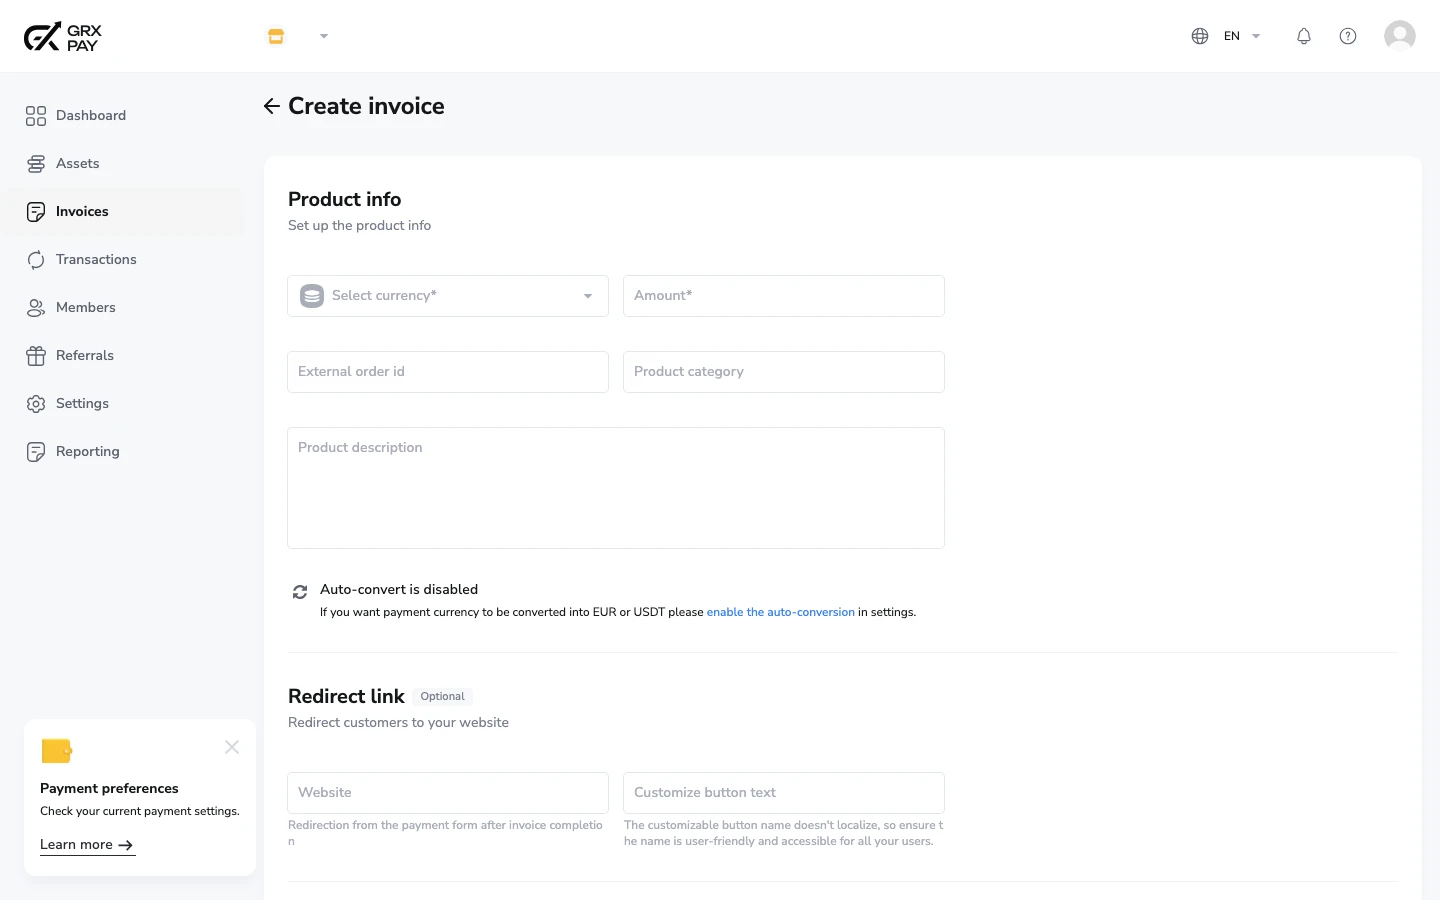Image resolution: width=1440 pixels, height=900 pixels.
Task: Follow the enable the auto-conversion link
Action: (x=781, y=612)
